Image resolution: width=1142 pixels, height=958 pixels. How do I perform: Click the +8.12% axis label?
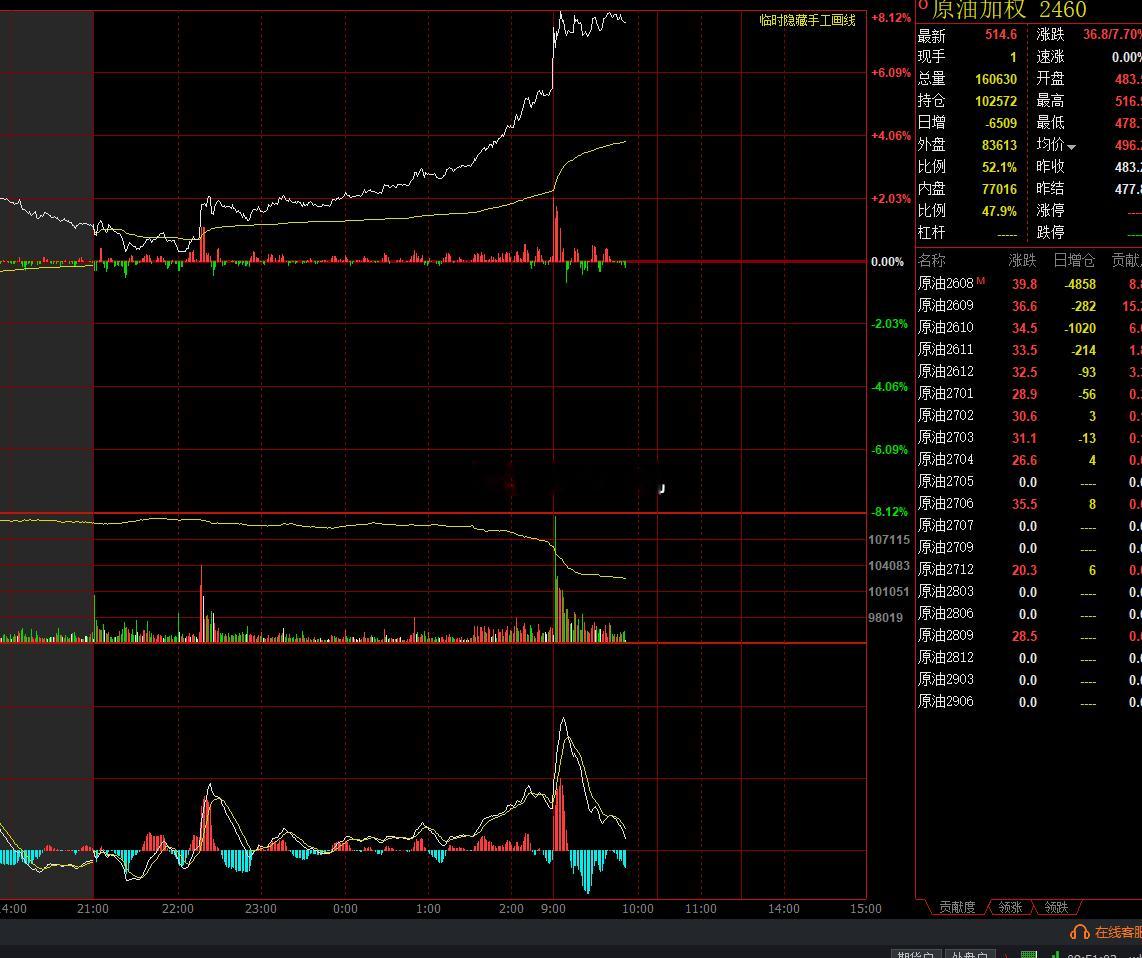click(x=891, y=17)
